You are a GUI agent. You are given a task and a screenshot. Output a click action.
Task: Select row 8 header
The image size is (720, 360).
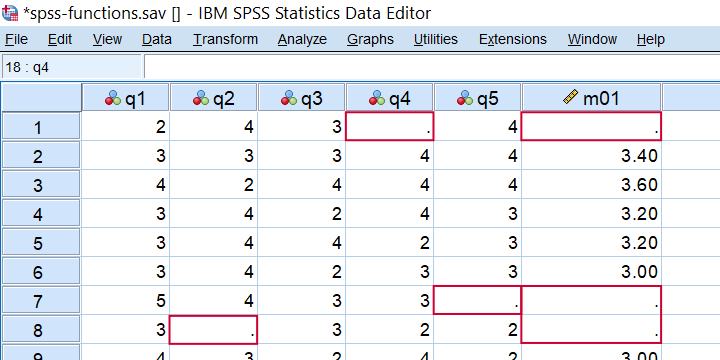click(41, 330)
